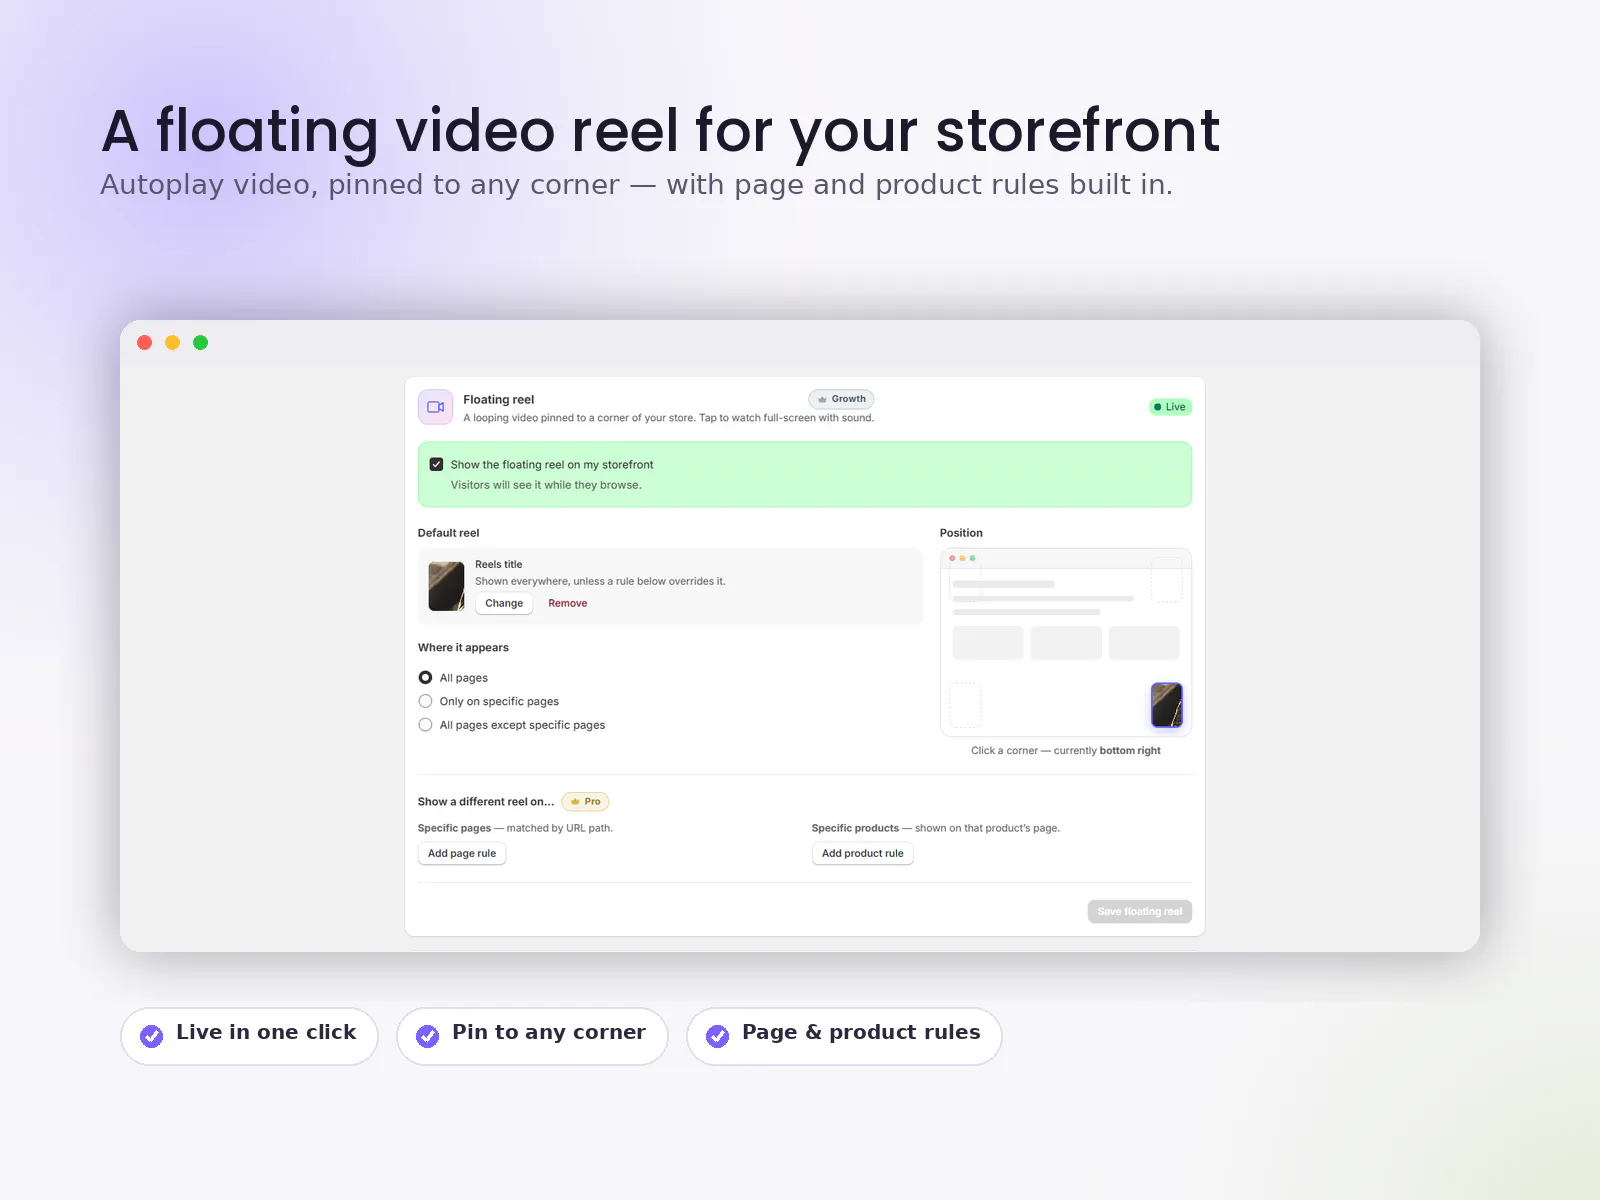Click the Growth plan badge
Viewport: 1600px width, 1200px height.
841,399
